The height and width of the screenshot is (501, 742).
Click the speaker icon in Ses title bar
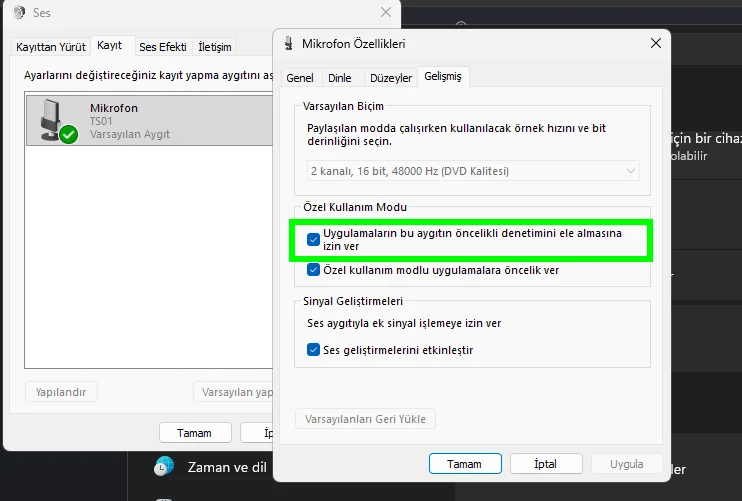coord(19,12)
